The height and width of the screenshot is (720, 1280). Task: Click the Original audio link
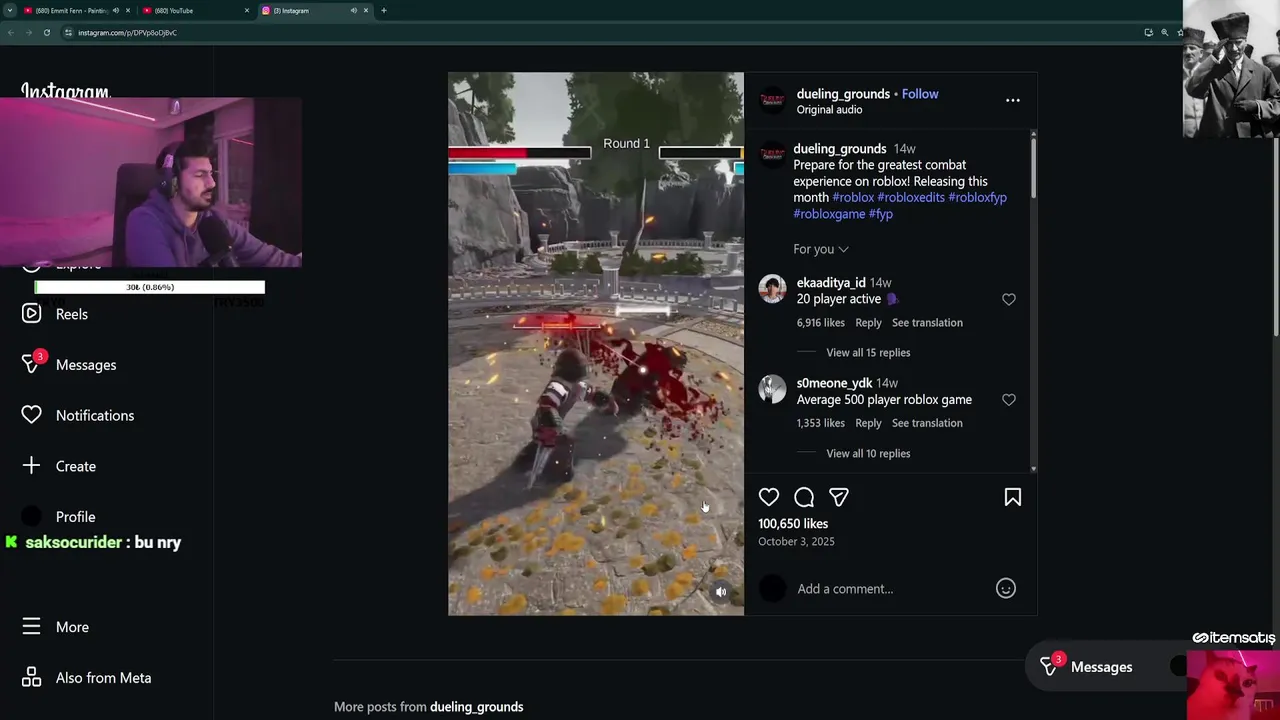[829, 110]
